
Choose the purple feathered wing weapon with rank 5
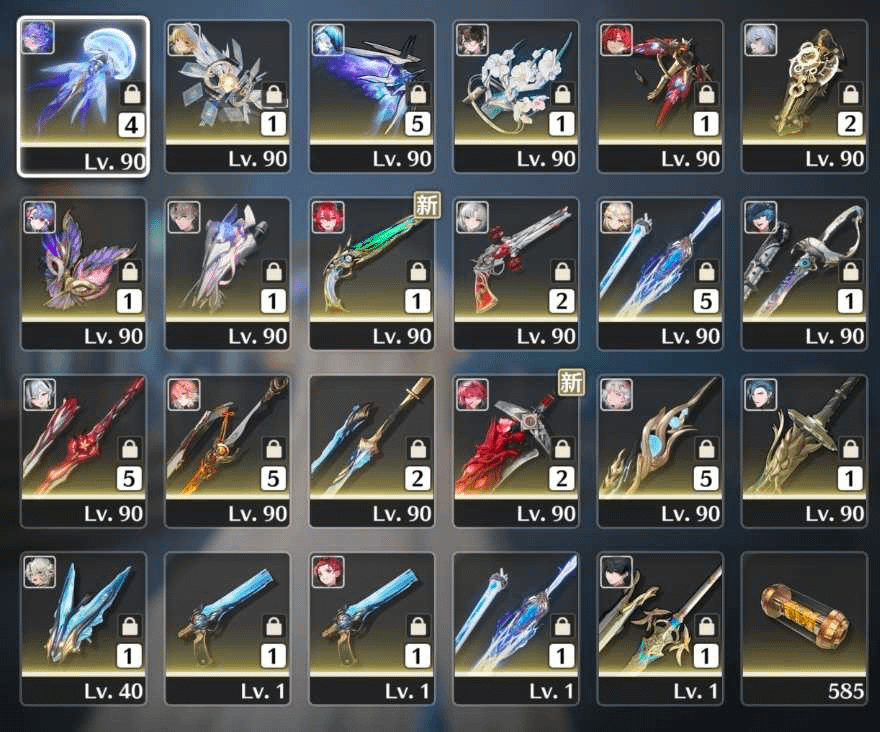click(372, 97)
